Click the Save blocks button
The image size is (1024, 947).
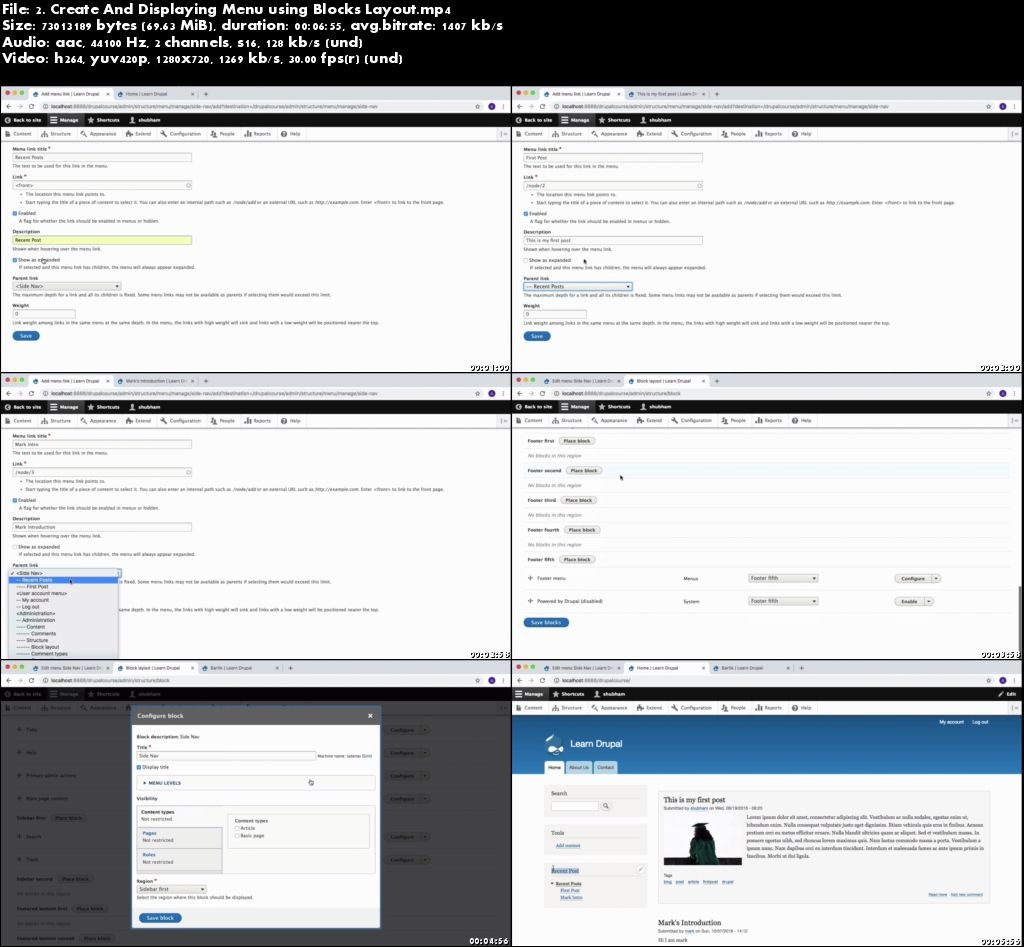tap(546, 622)
